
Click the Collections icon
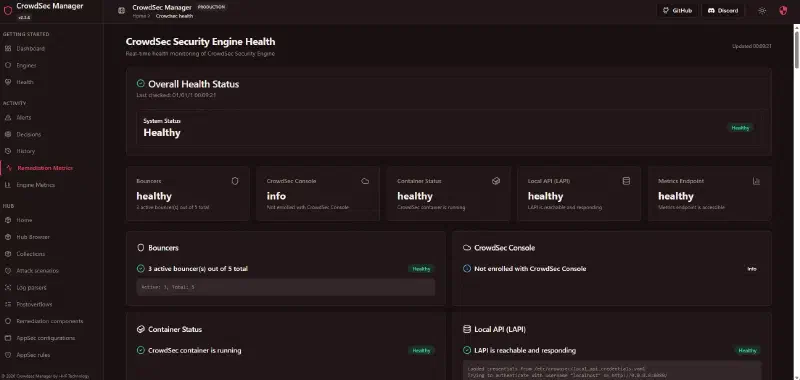[x=8, y=254]
